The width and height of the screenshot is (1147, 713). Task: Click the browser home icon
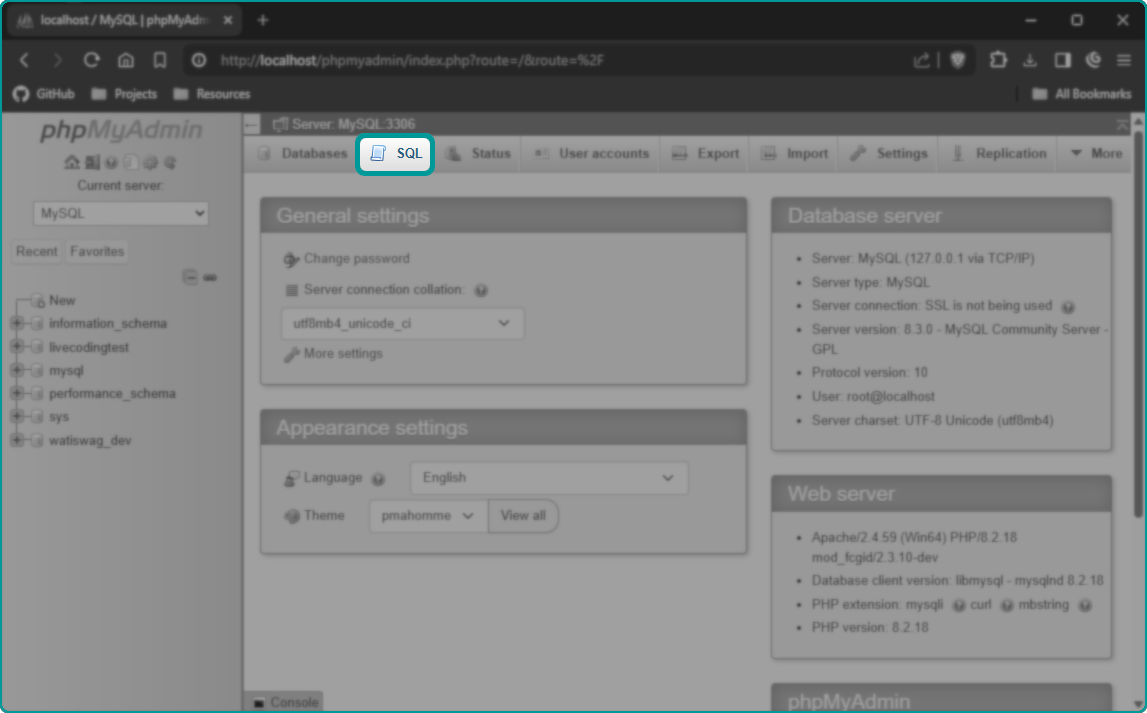126,60
